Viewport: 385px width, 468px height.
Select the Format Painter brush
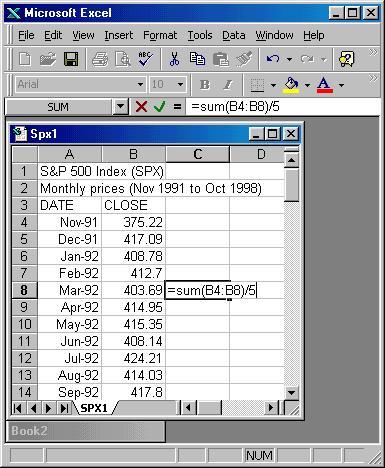(x=244, y=59)
